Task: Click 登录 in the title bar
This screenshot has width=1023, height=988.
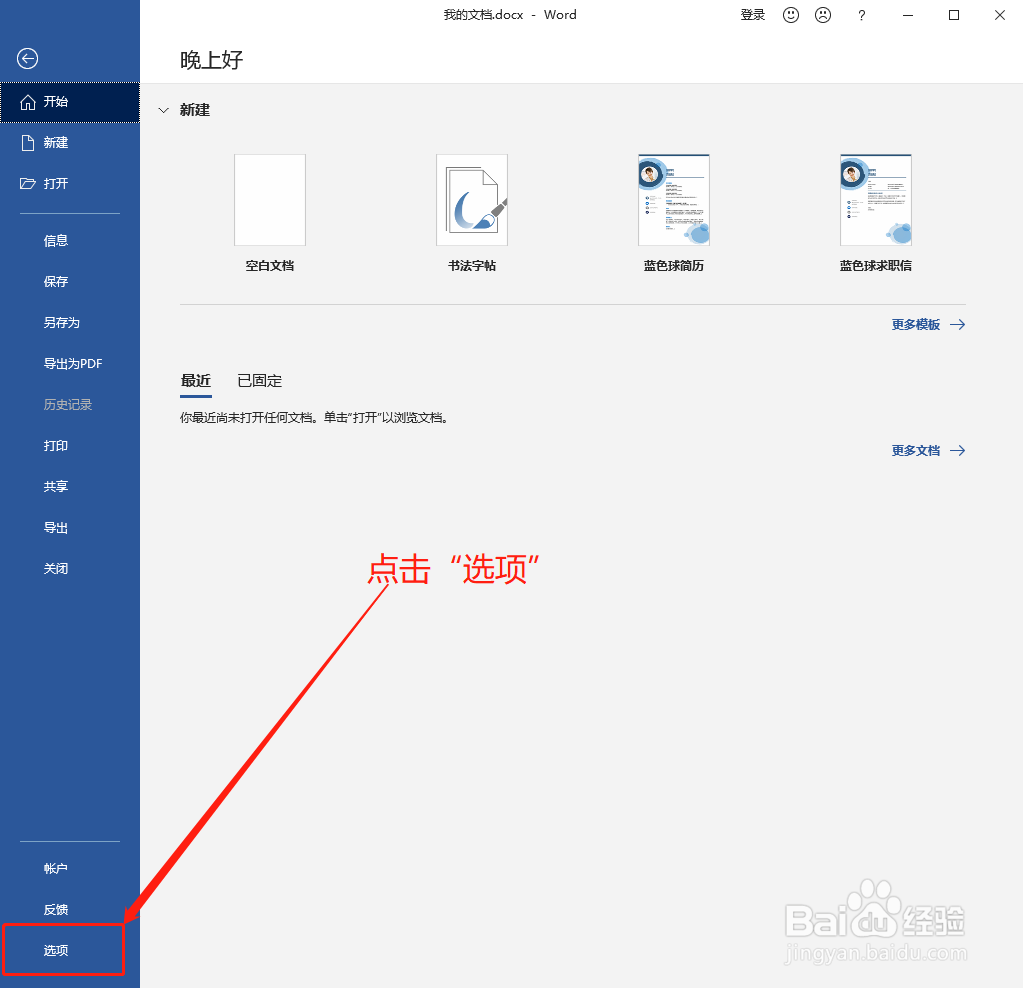Action: (752, 15)
